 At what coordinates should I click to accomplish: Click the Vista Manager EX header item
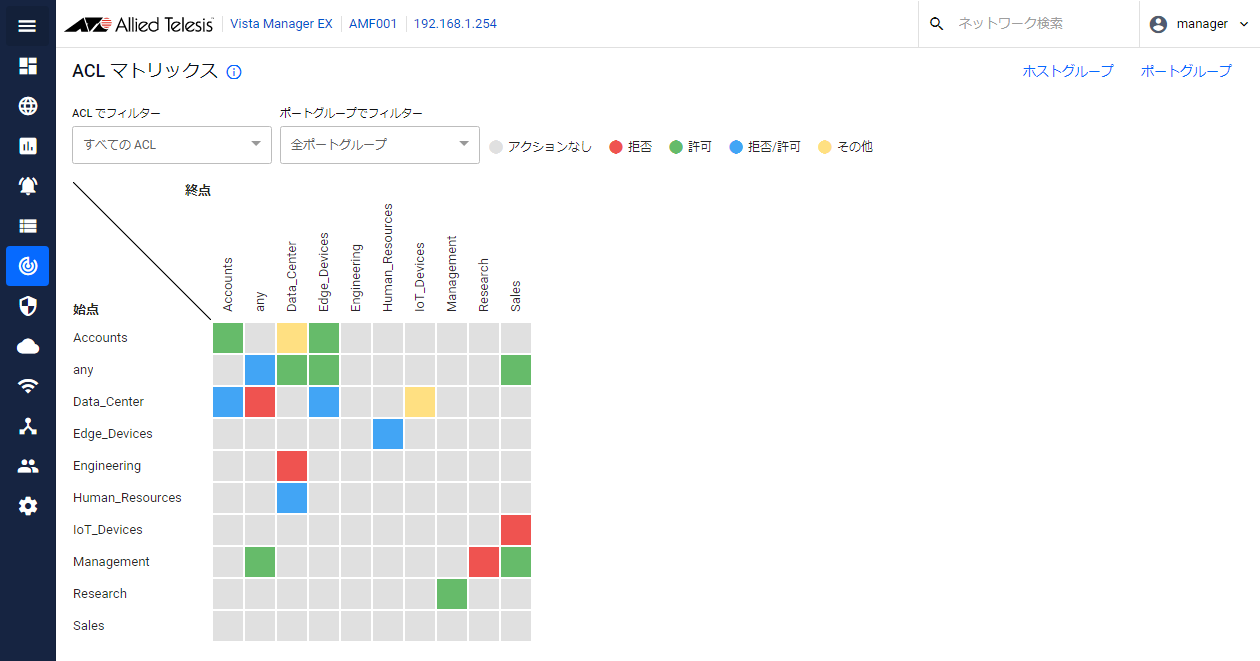pos(281,24)
